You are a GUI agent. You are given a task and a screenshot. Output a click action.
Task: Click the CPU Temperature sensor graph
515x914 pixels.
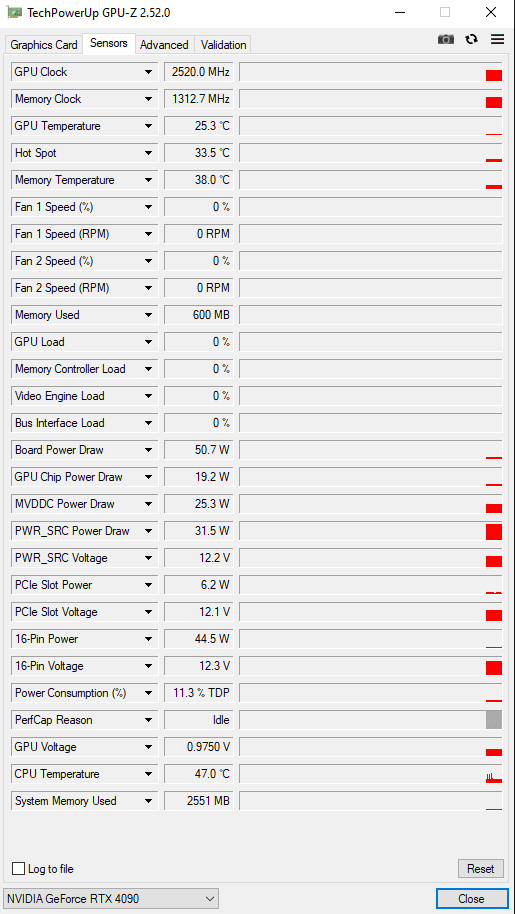(x=371, y=774)
